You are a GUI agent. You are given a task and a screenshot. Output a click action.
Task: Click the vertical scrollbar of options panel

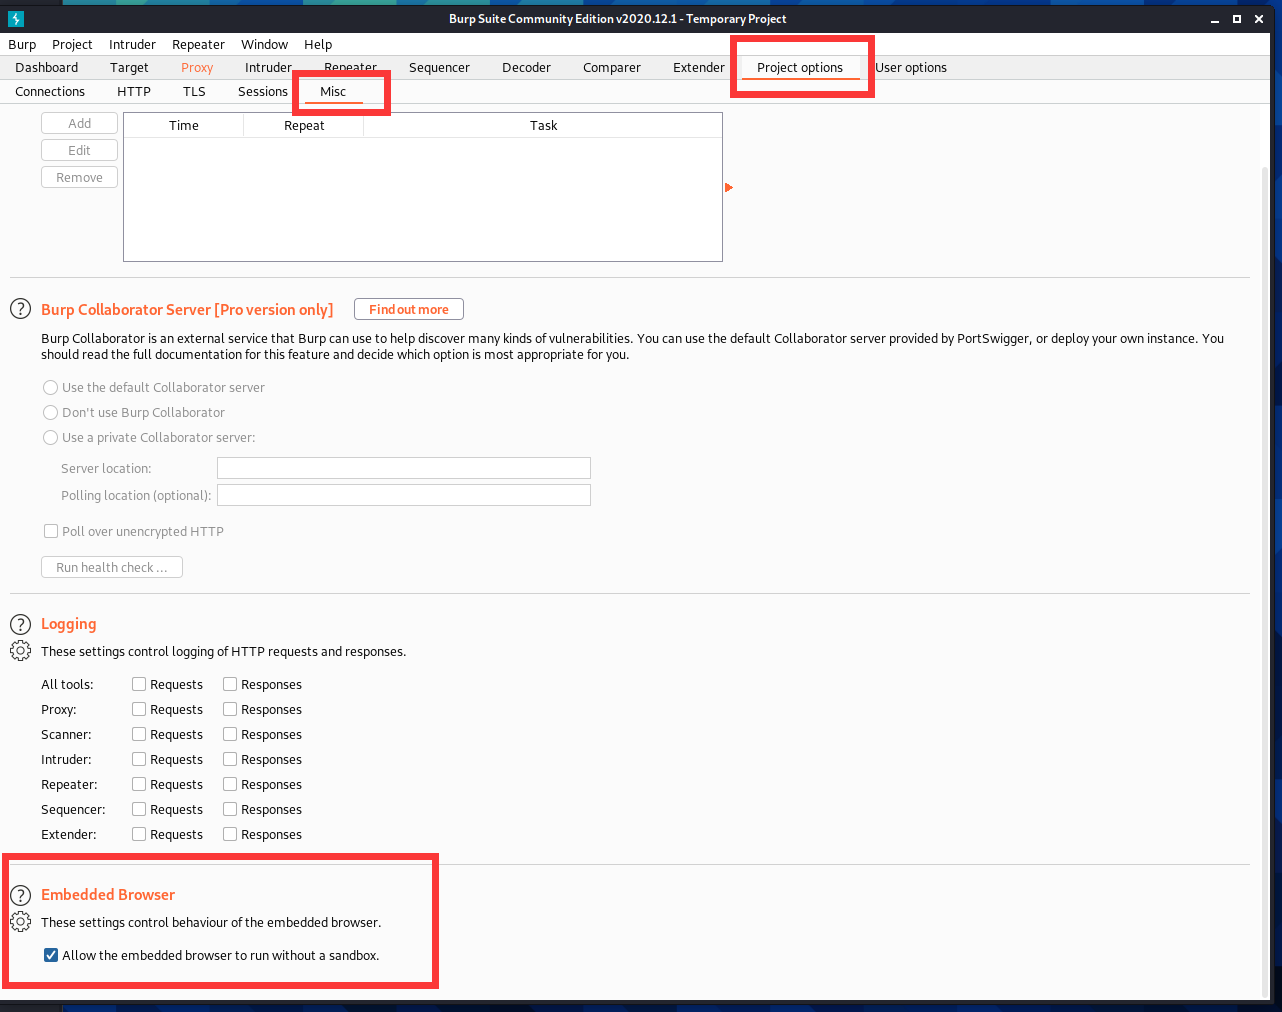[x=1265, y=583]
